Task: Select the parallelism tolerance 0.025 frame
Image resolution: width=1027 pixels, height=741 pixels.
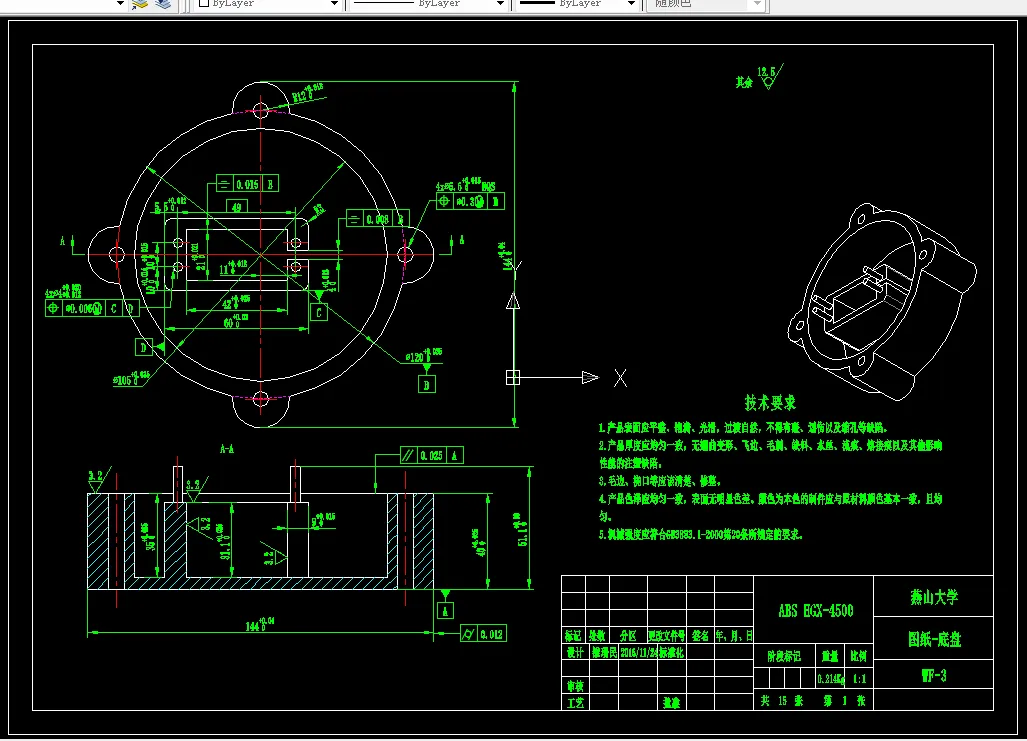Action: [432, 455]
